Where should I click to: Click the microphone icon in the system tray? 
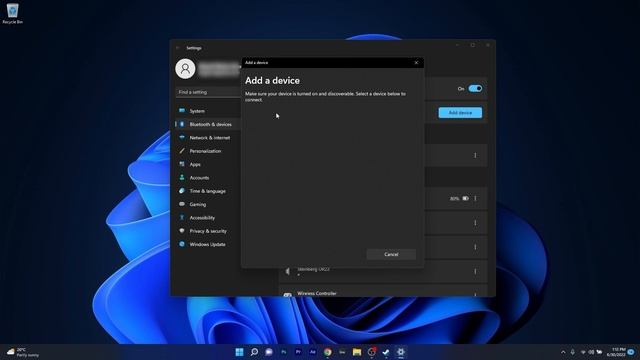pos(573,352)
